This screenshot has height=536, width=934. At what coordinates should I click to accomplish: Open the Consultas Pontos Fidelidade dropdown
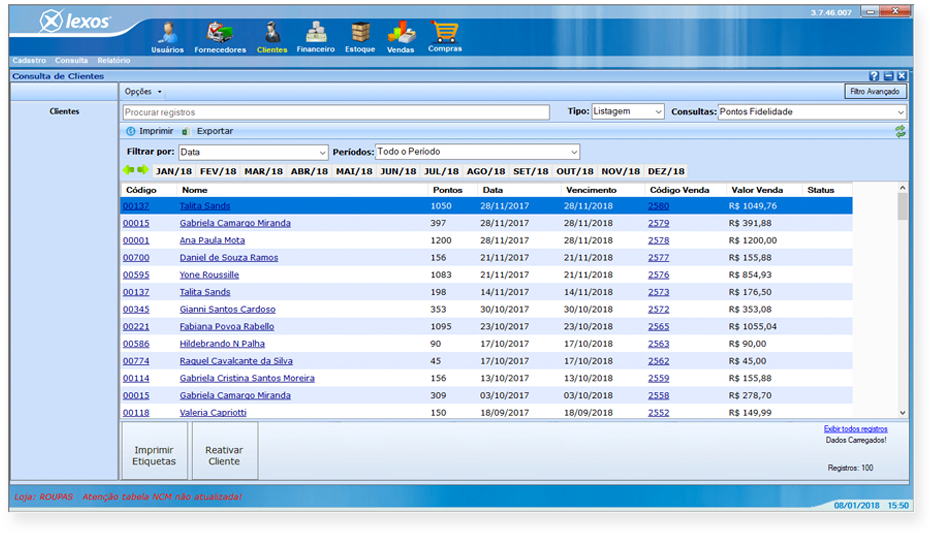pos(811,112)
